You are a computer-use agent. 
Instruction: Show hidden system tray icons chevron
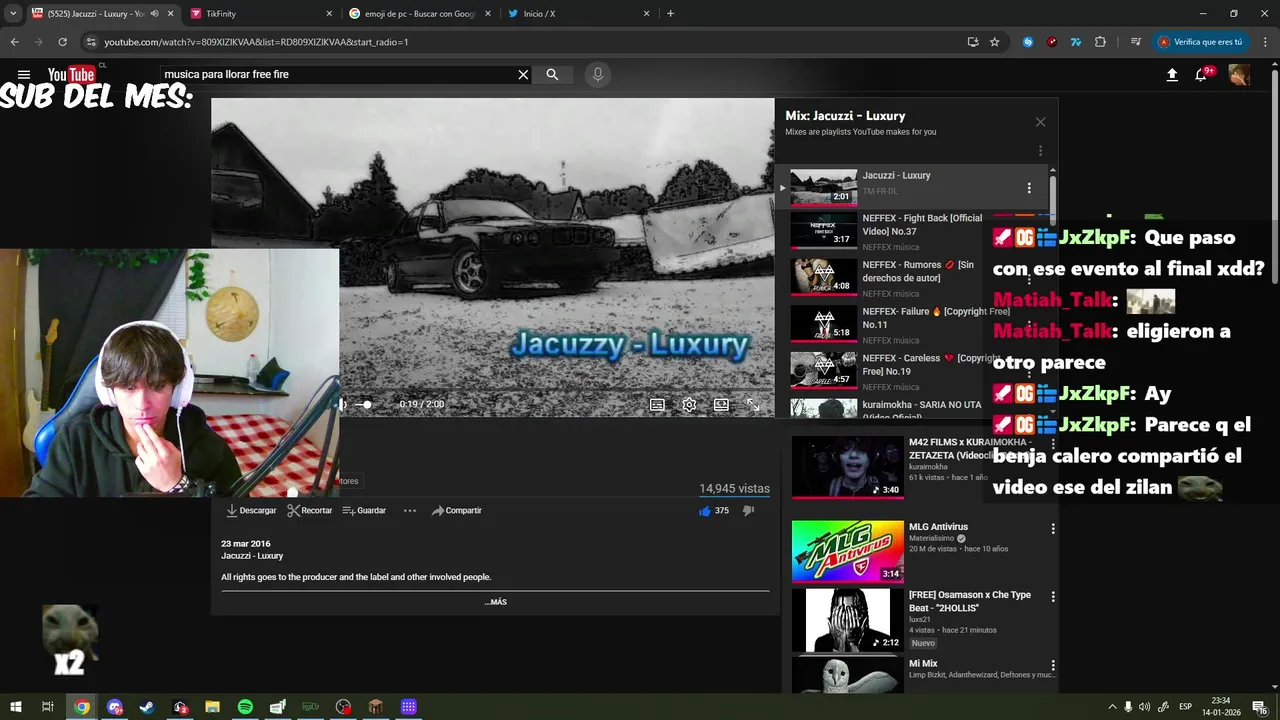pos(1112,707)
